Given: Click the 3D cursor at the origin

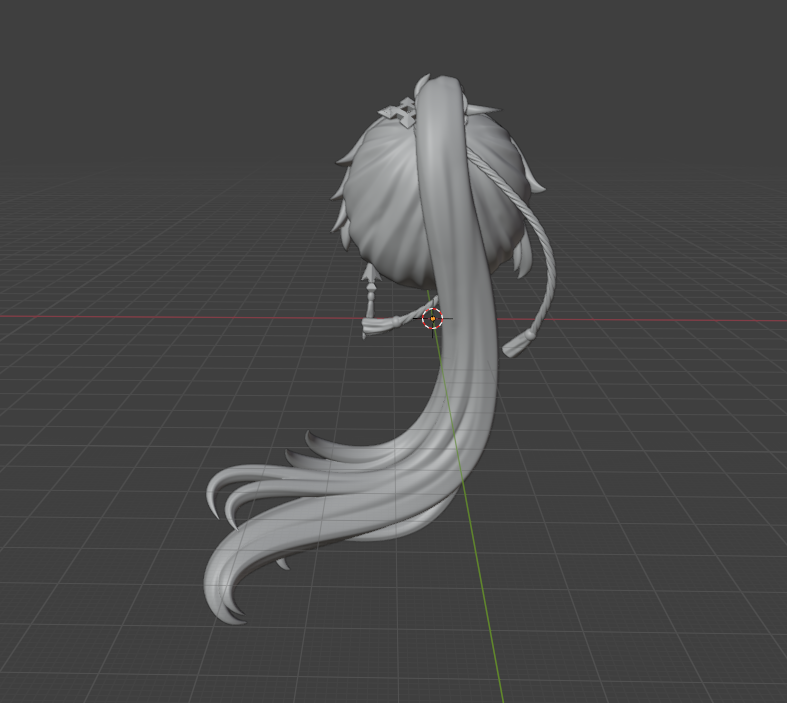Looking at the screenshot, I should [x=432, y=319].
